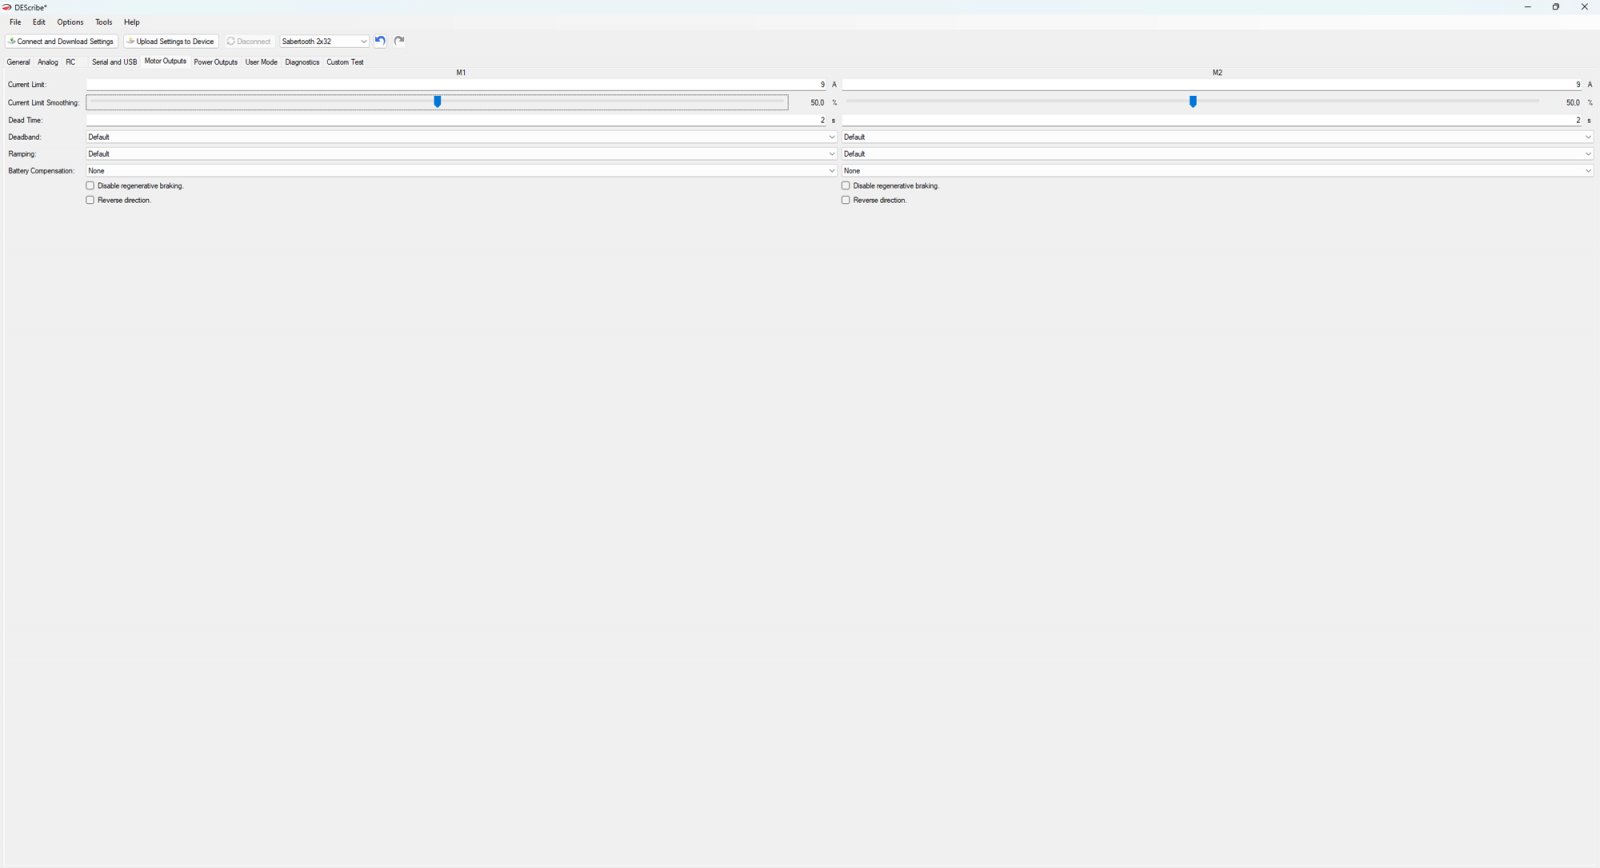The width and height of the screenshot is (1600, 868).
Task: Switch to the Custom Test tab
Action: [x=345, y=62]
